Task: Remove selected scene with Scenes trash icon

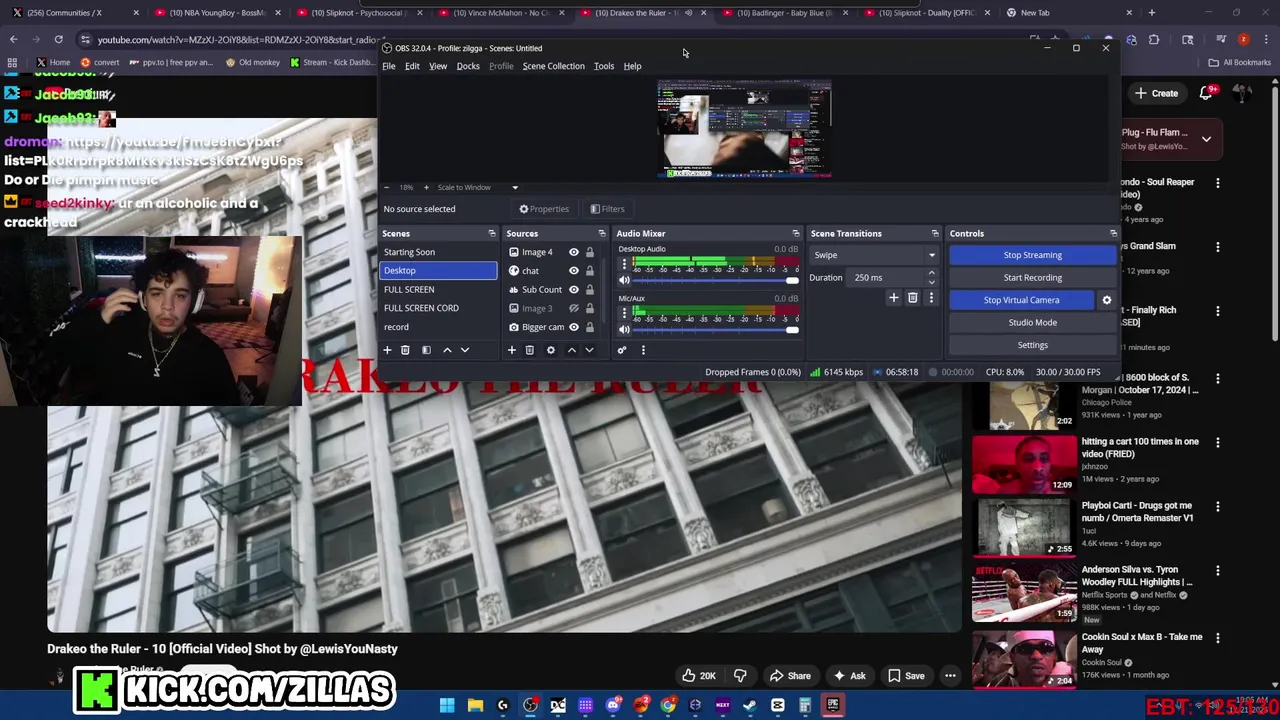Action: 405,350
